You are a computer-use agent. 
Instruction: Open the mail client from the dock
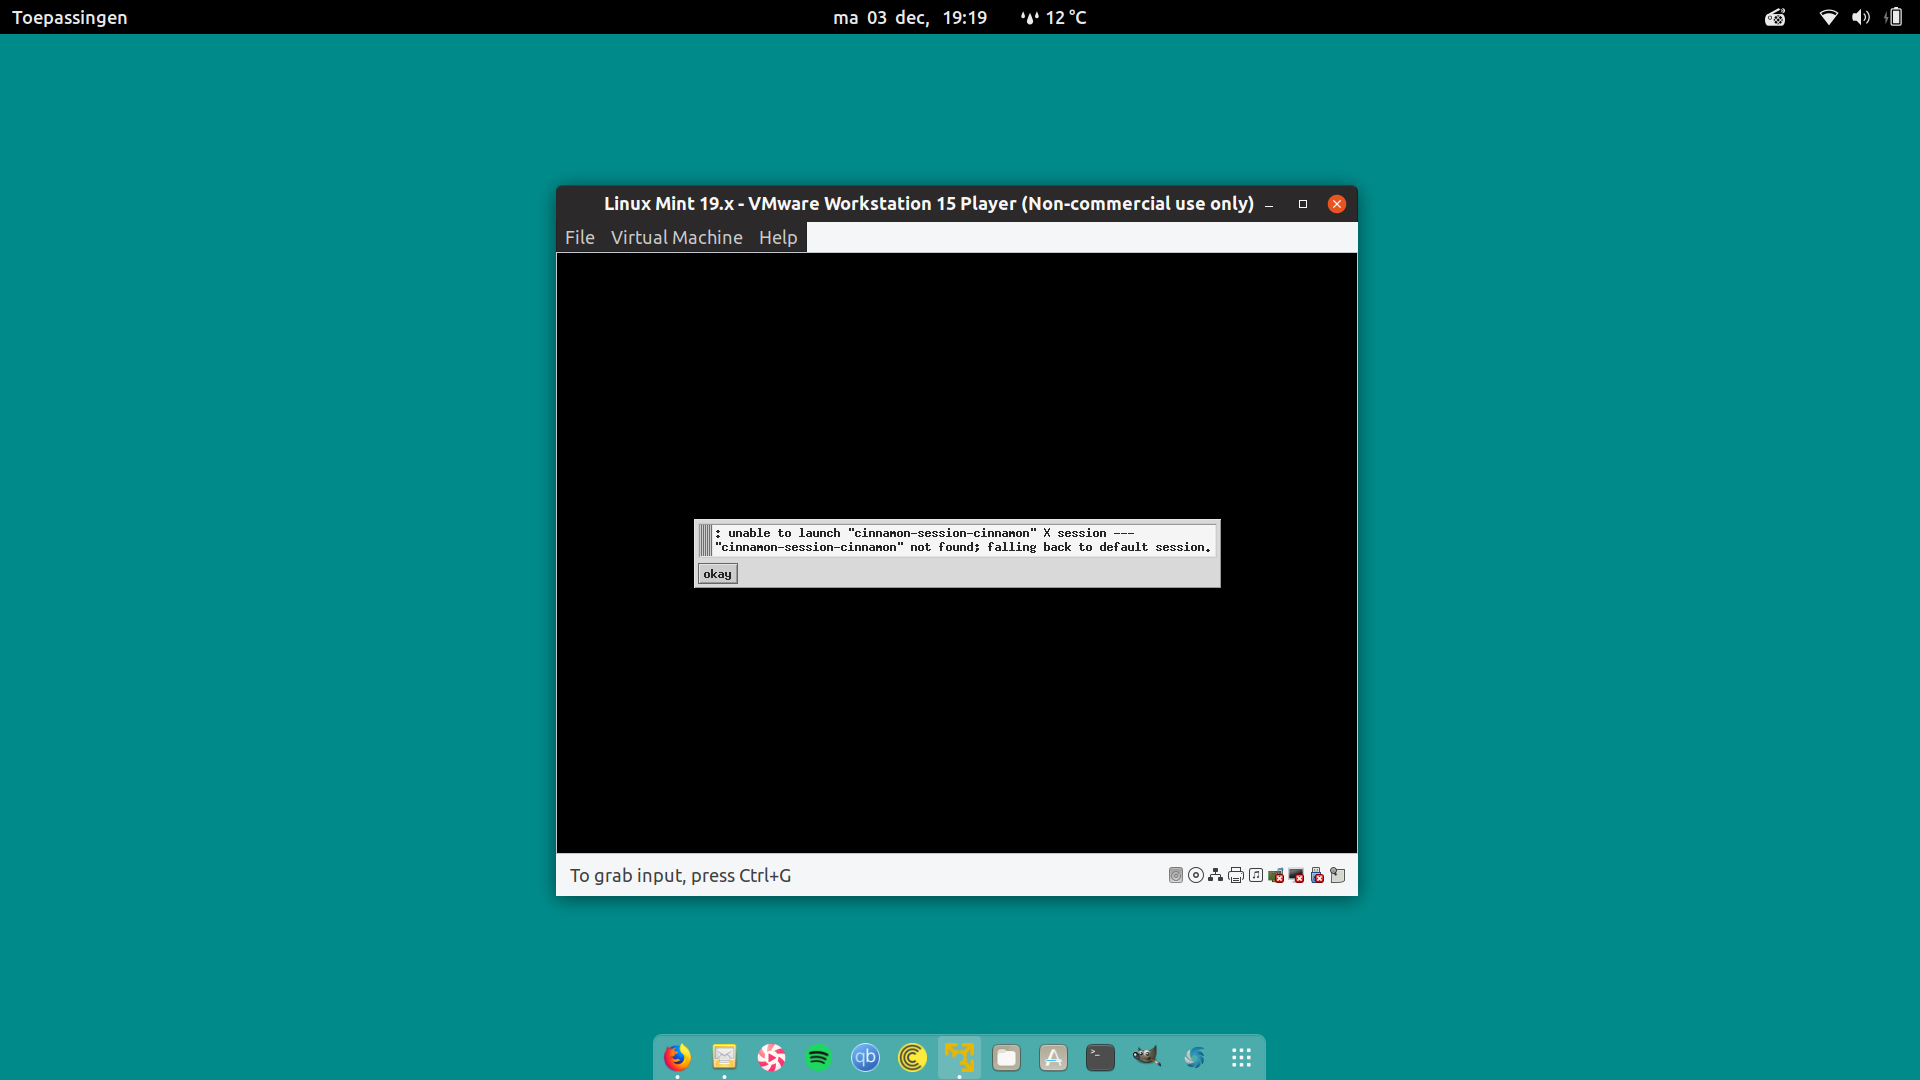pyautogui.click(x=724, y=1057)
